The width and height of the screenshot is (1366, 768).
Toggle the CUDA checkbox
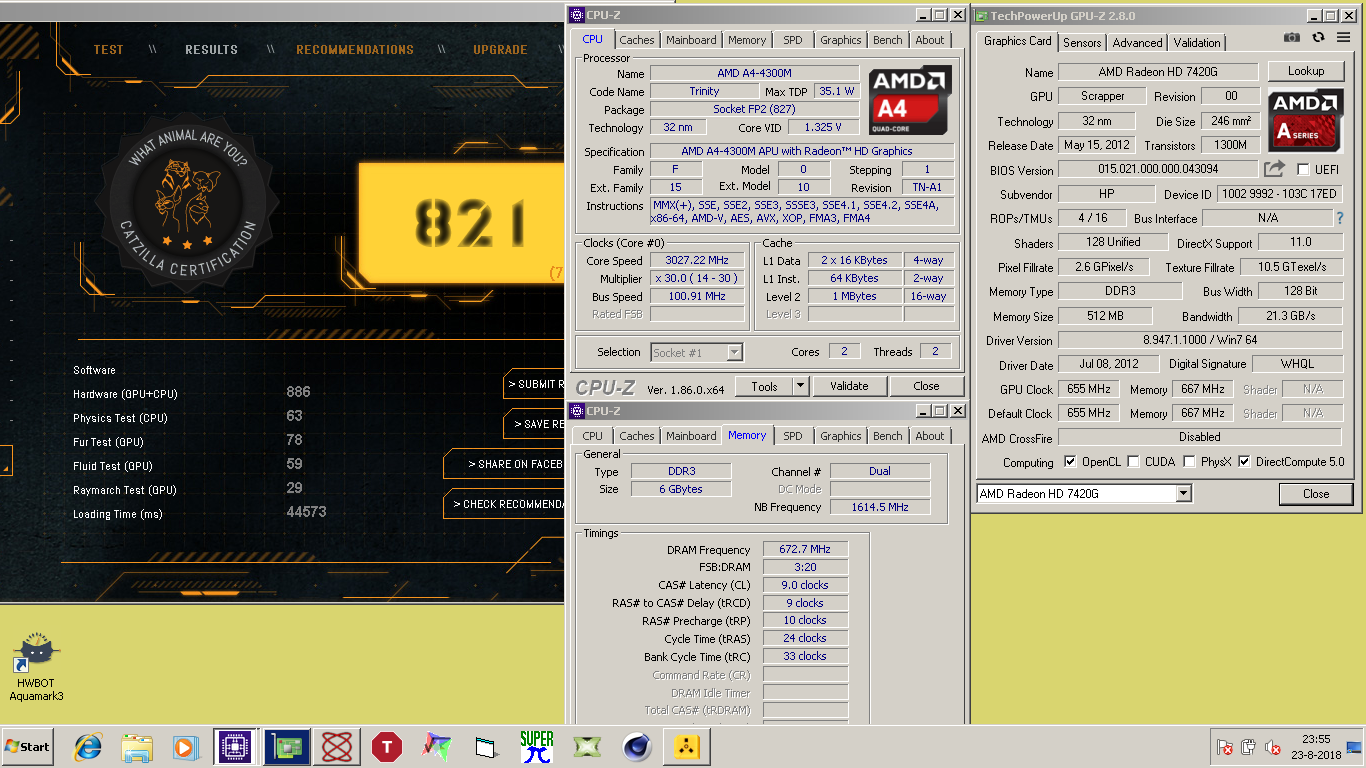coord(1133,462)
